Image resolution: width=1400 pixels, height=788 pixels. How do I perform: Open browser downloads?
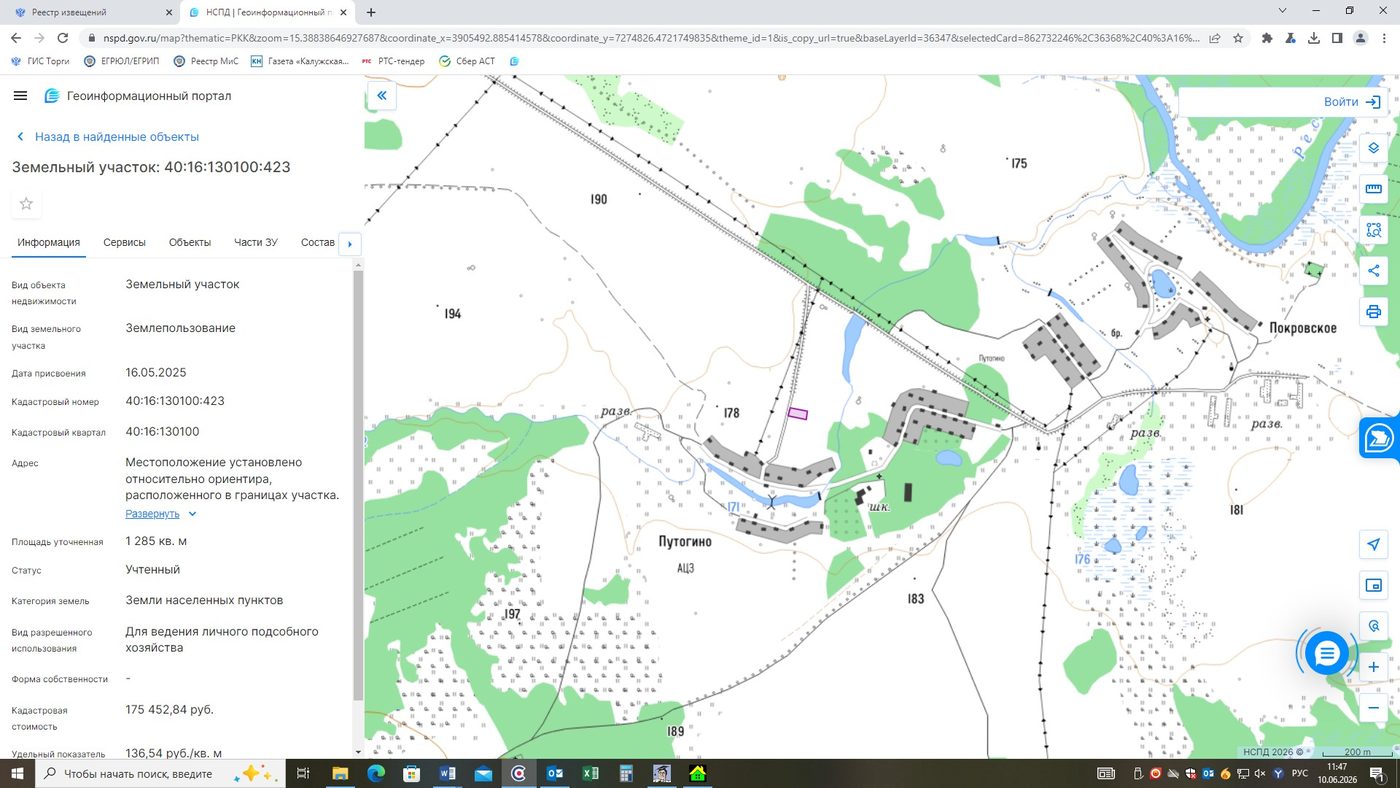pos(1313,38)
